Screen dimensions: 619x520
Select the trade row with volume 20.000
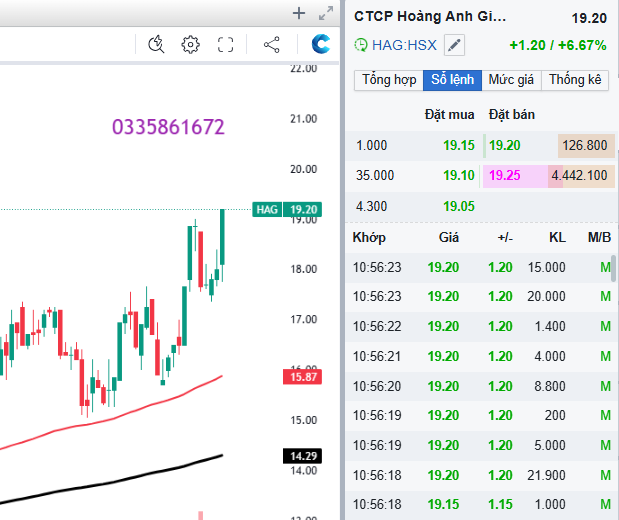point(480,297)
